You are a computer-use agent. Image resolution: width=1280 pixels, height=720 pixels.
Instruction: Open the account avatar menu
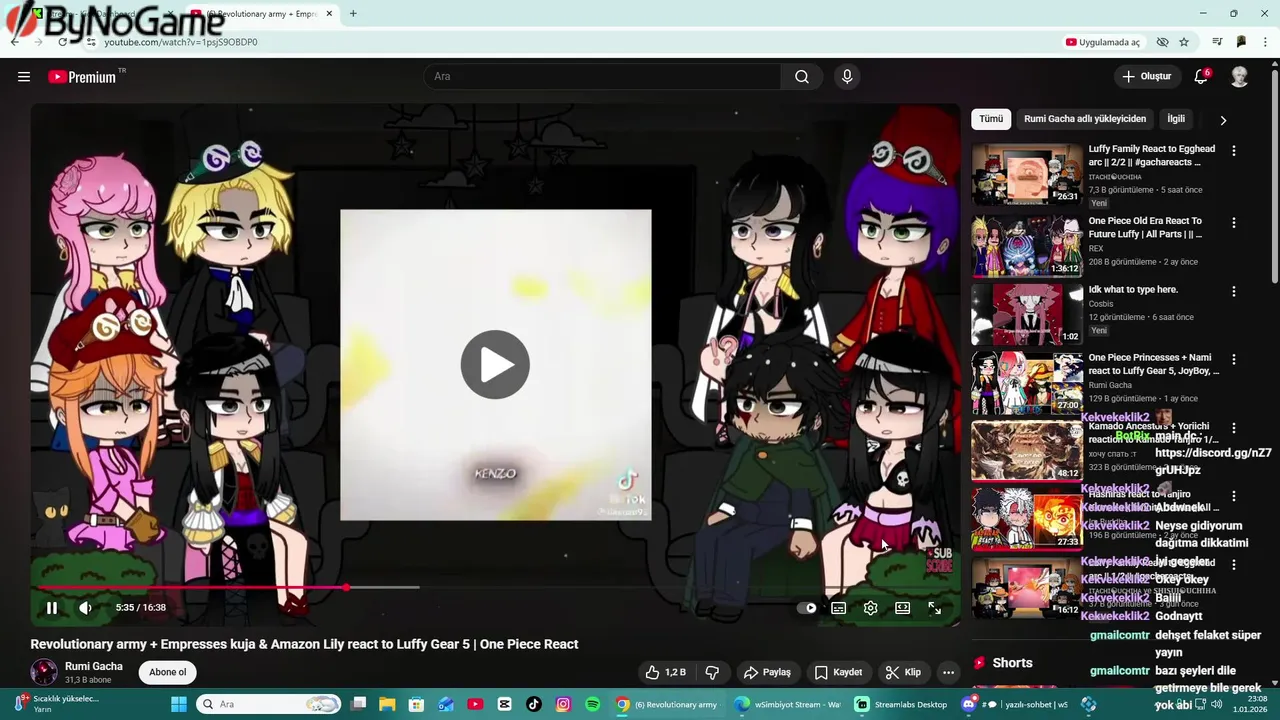pos(1239,76)
